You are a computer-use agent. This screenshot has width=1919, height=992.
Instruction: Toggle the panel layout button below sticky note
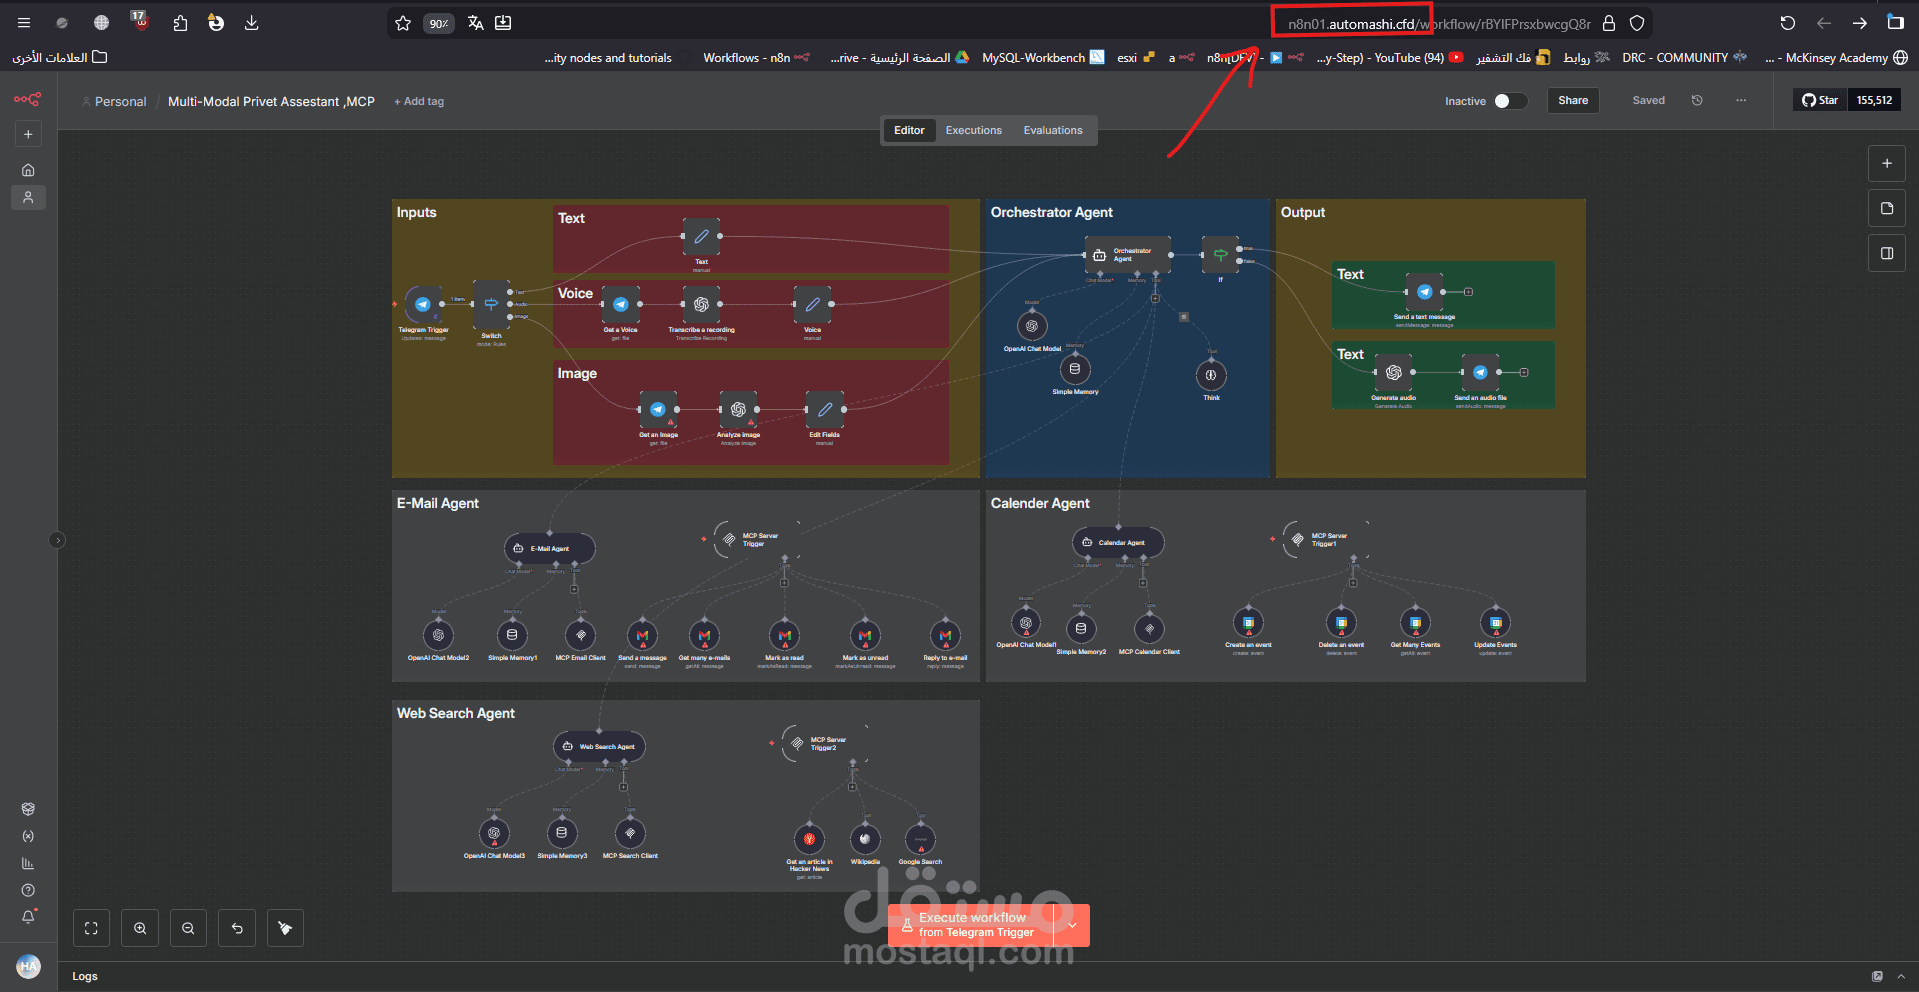[1887, 253]
